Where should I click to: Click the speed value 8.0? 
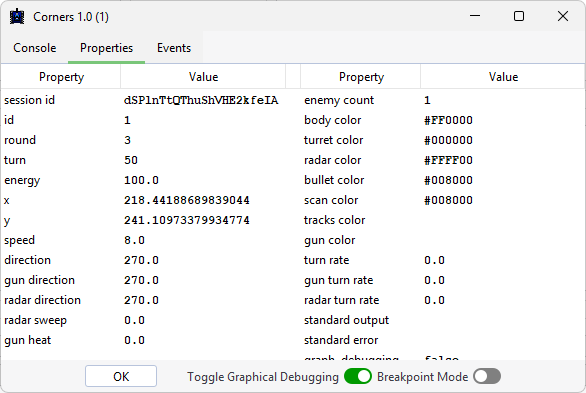(134, 240)
